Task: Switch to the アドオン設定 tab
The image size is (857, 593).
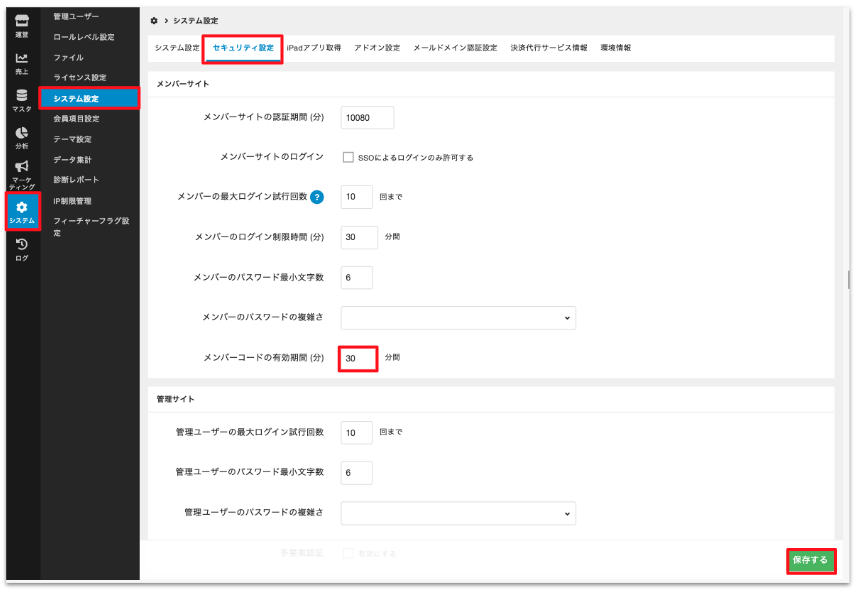Action: click(376, 48)
